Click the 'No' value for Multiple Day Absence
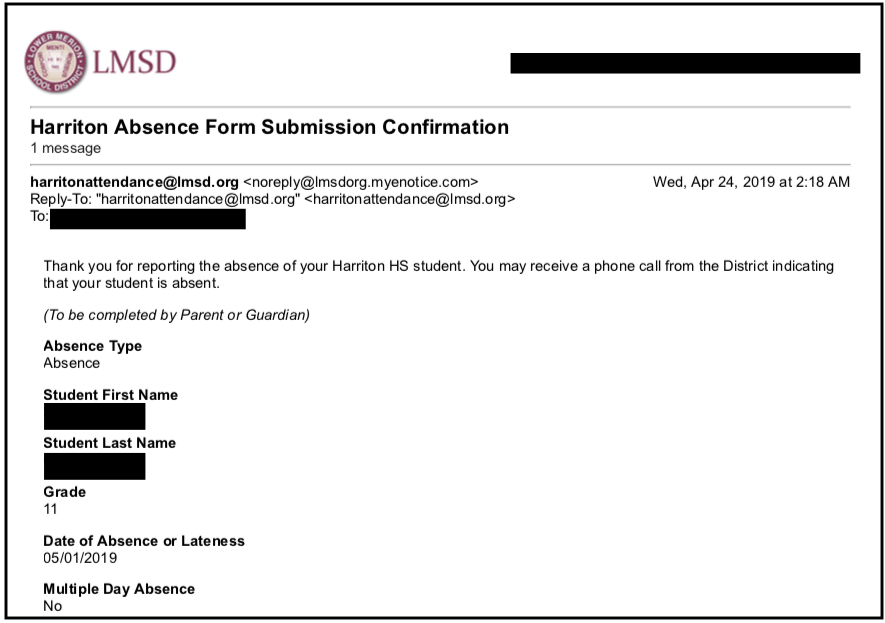This screenshot has height=623, width=885. pyautogui.click(x=52, y=606)
